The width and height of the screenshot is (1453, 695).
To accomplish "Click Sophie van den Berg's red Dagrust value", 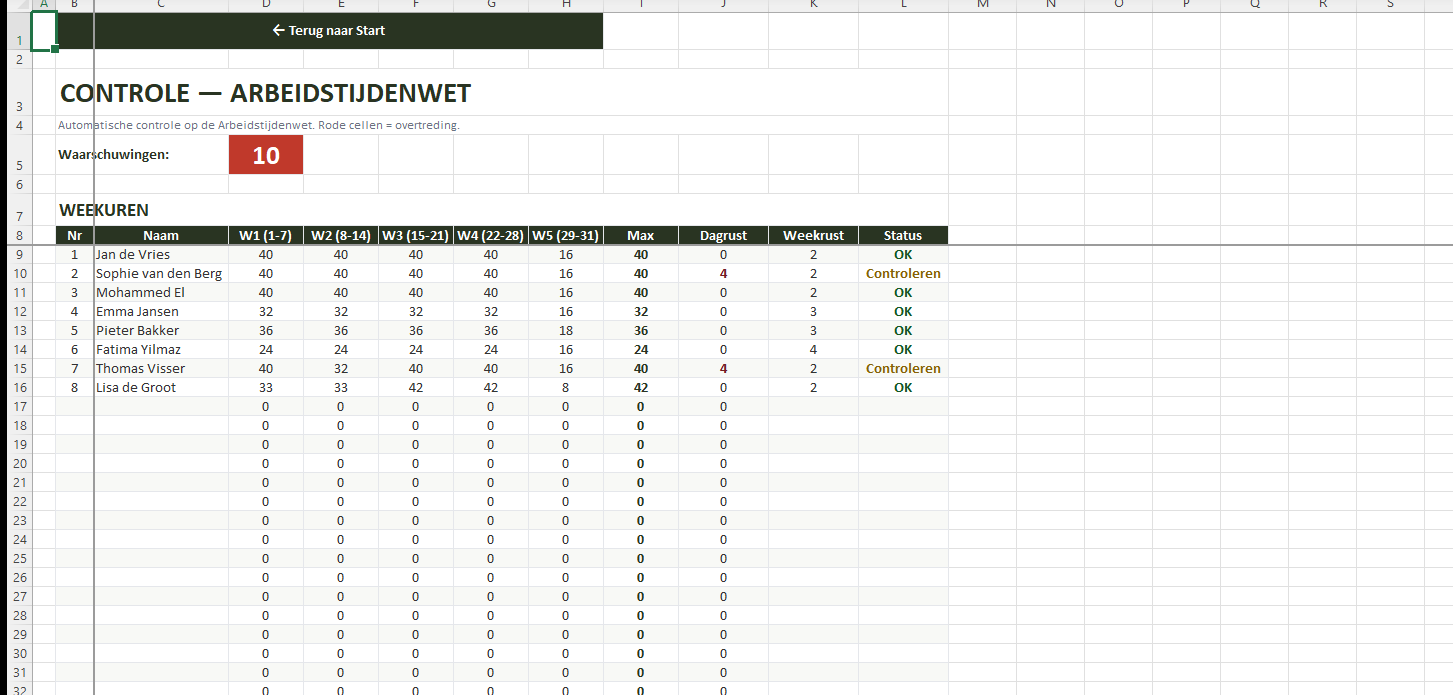I will point(723,274).
